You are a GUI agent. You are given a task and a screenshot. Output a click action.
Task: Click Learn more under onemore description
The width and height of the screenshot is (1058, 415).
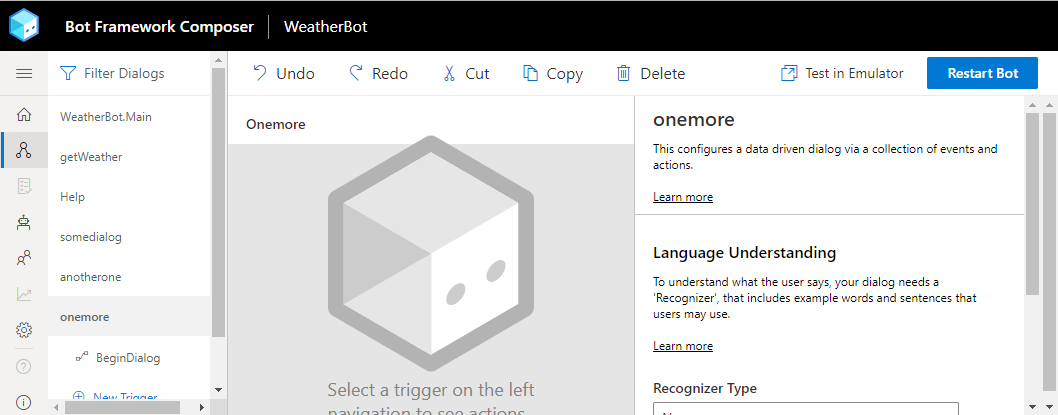point(683,197)
